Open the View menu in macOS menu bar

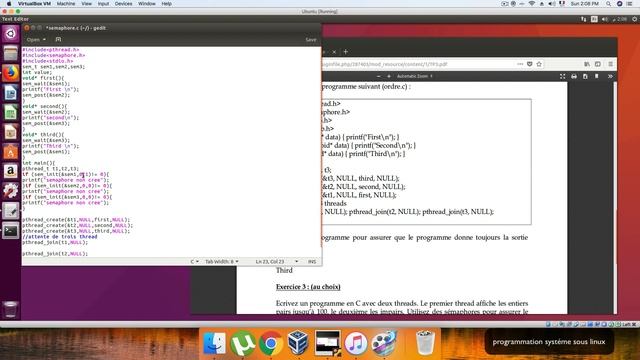(87, 4)
